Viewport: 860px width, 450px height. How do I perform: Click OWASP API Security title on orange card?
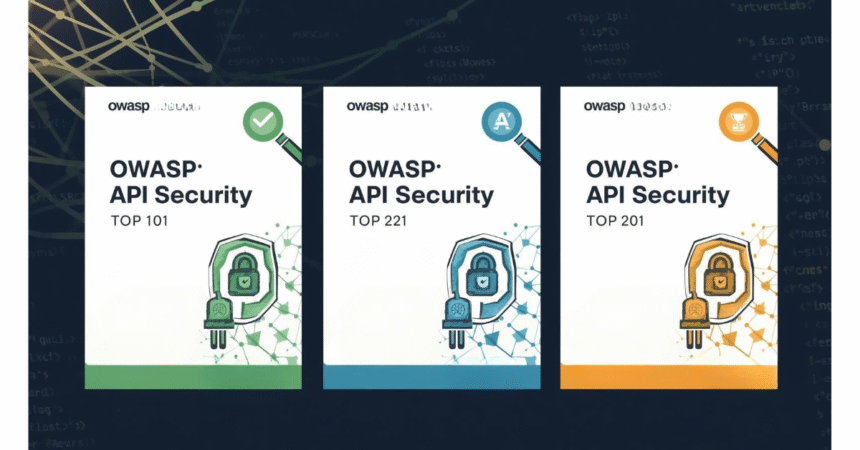click(x=658, y=182)
